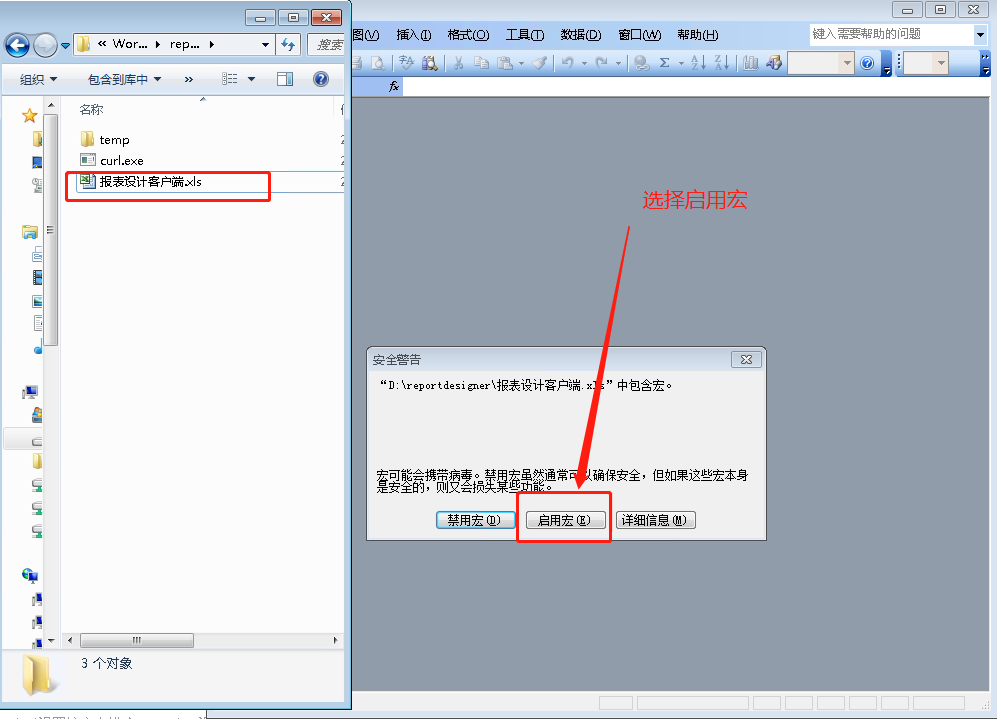
Task: Expand the view options dropdown arrow in Explorer
Action: click(252, 79)
